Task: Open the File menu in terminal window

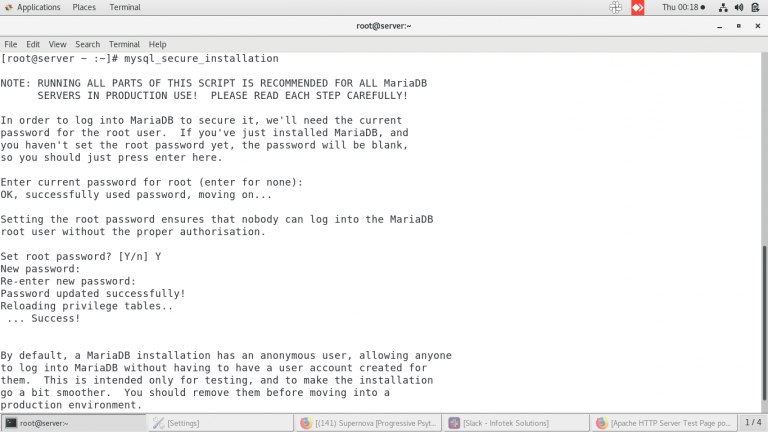Action: [x=10, y=44]
